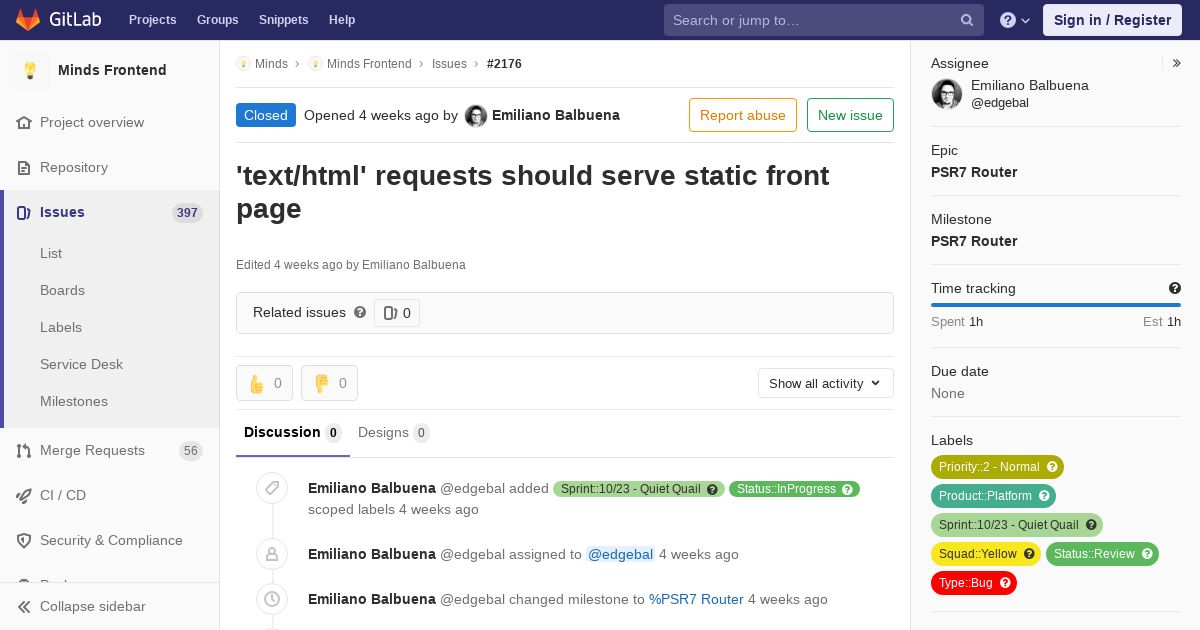
Task: Open the PSR7 Router epic link
Action: 974,172
